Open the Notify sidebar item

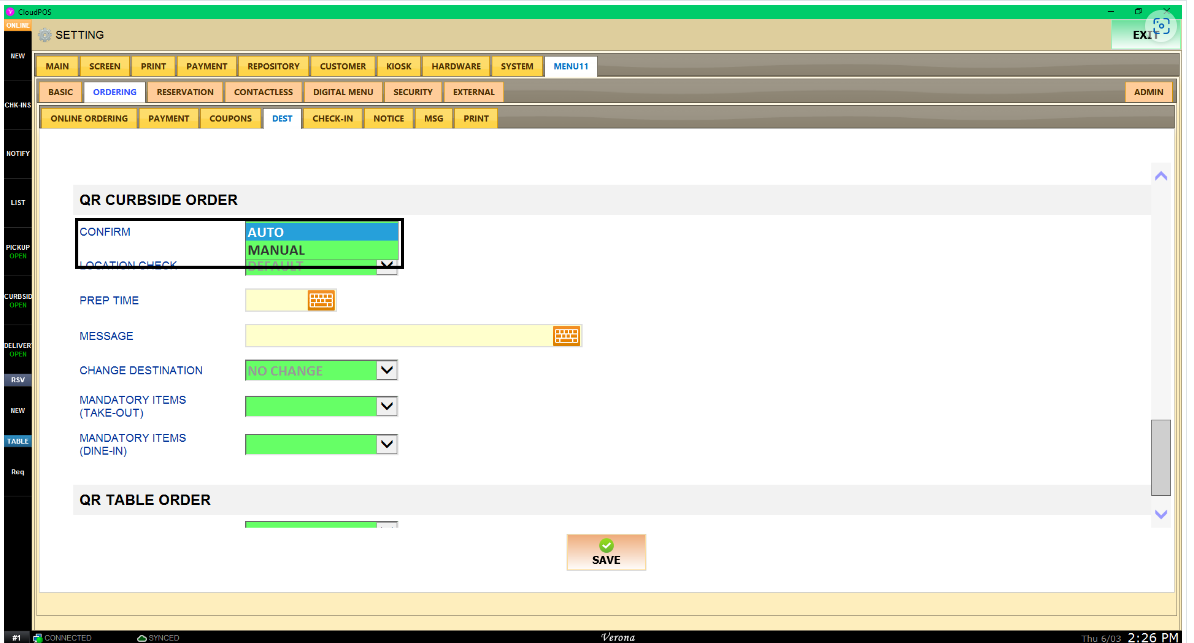[x=18, y=154]
